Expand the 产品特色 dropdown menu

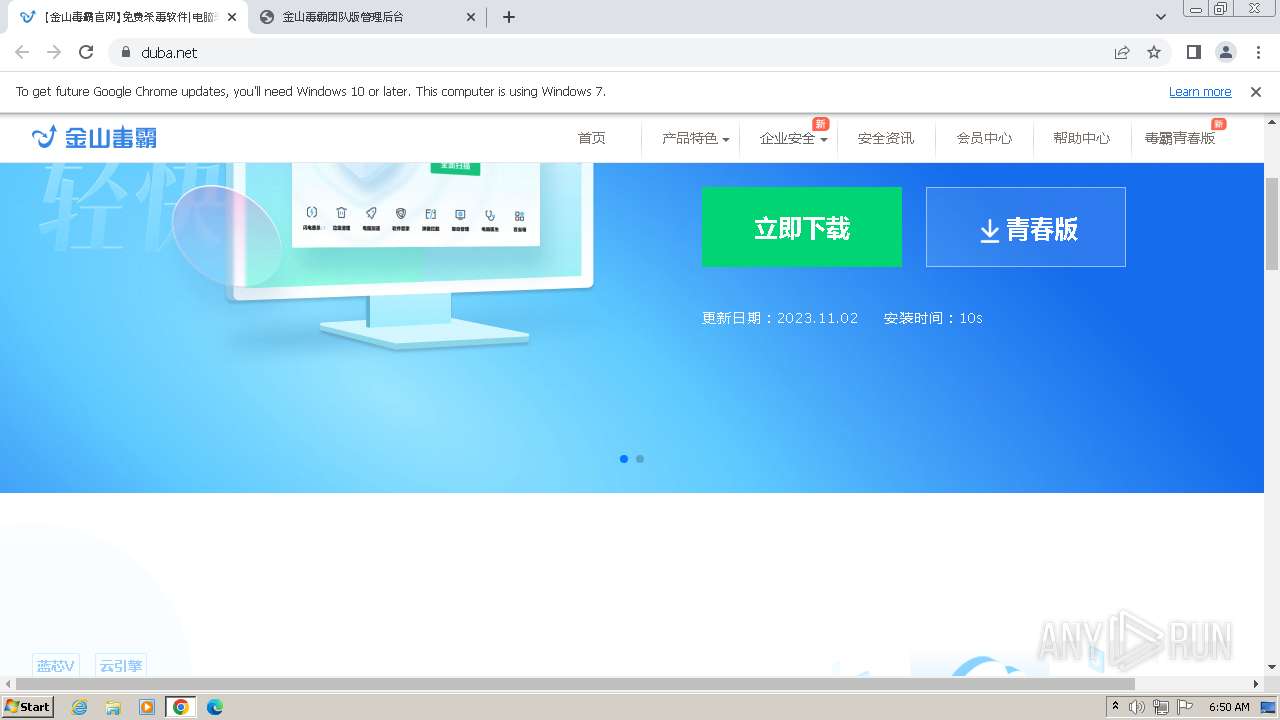(695, 138)
